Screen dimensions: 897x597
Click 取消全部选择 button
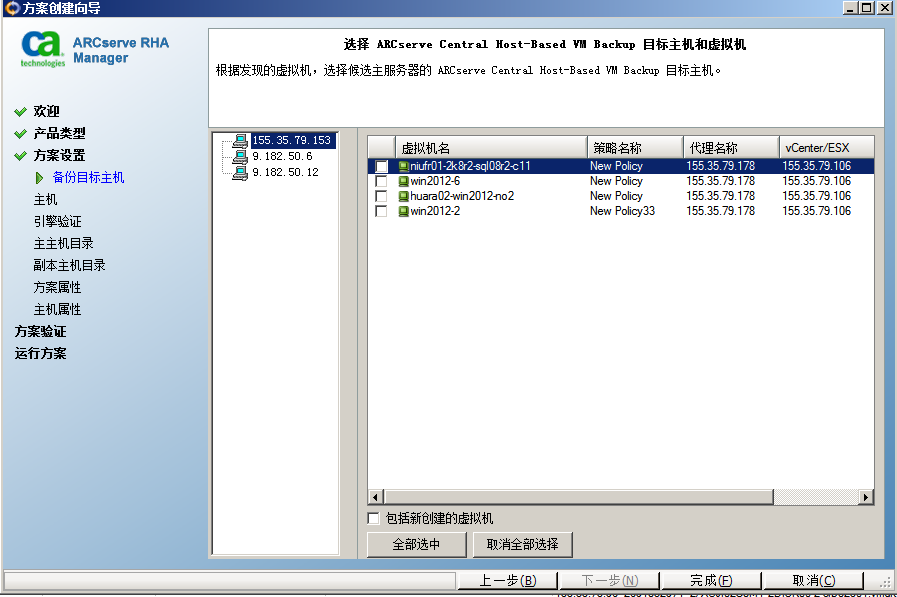(x=522, y=544)
